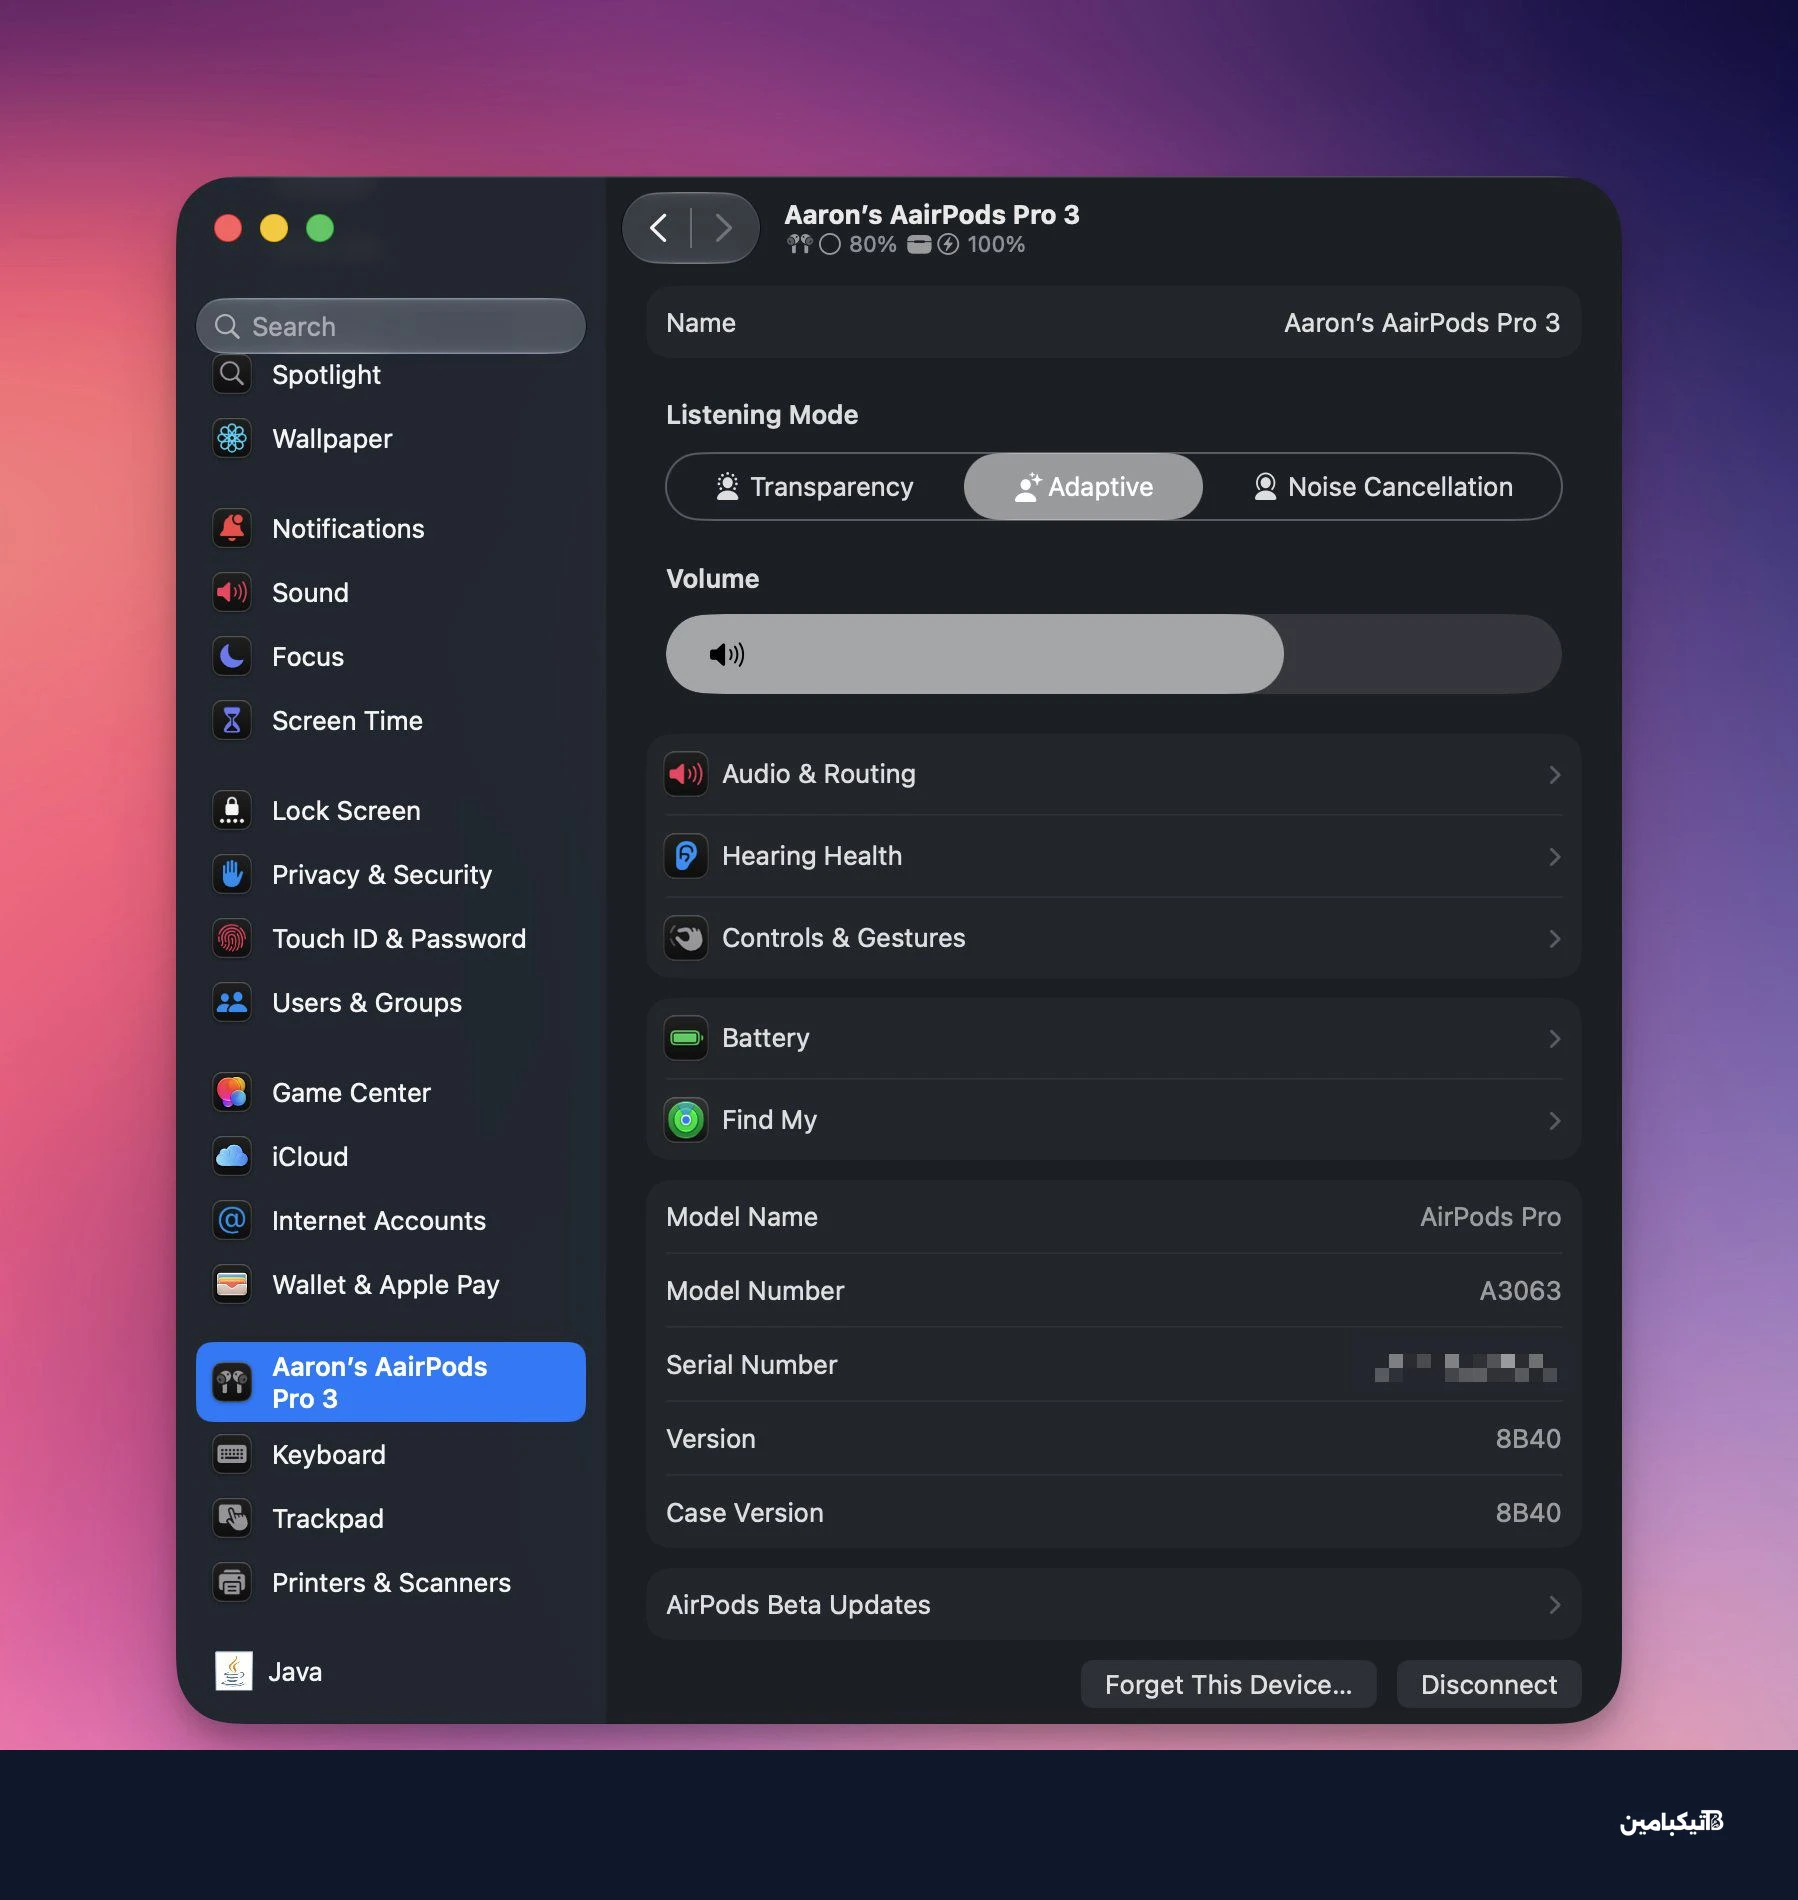1798x1900 pixels.
Task: Click the Model Number value A3063
Action: tap(1520, 1291)
